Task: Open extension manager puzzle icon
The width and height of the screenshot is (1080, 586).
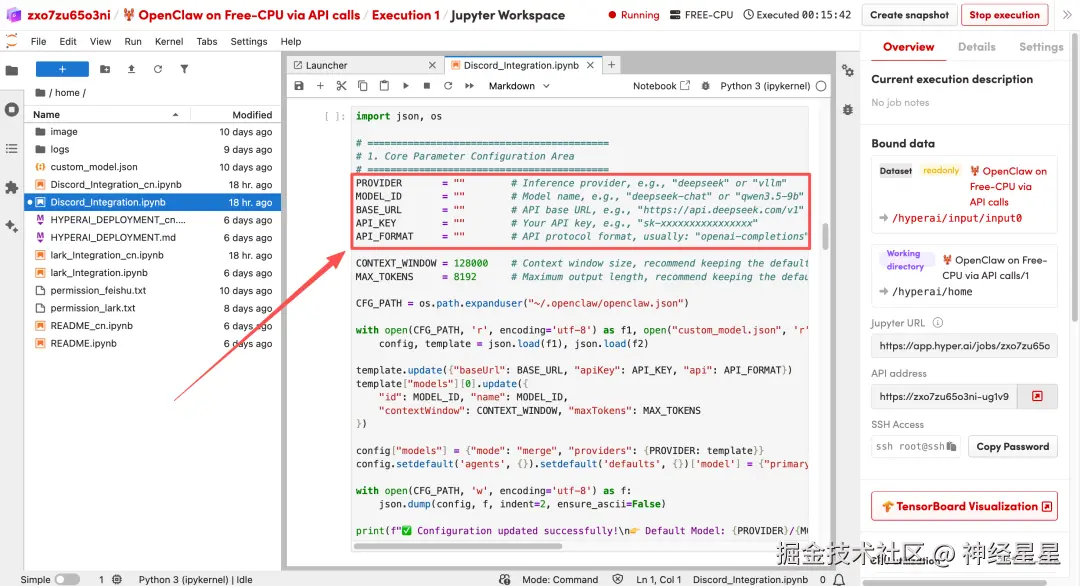Action: (12, 187)
